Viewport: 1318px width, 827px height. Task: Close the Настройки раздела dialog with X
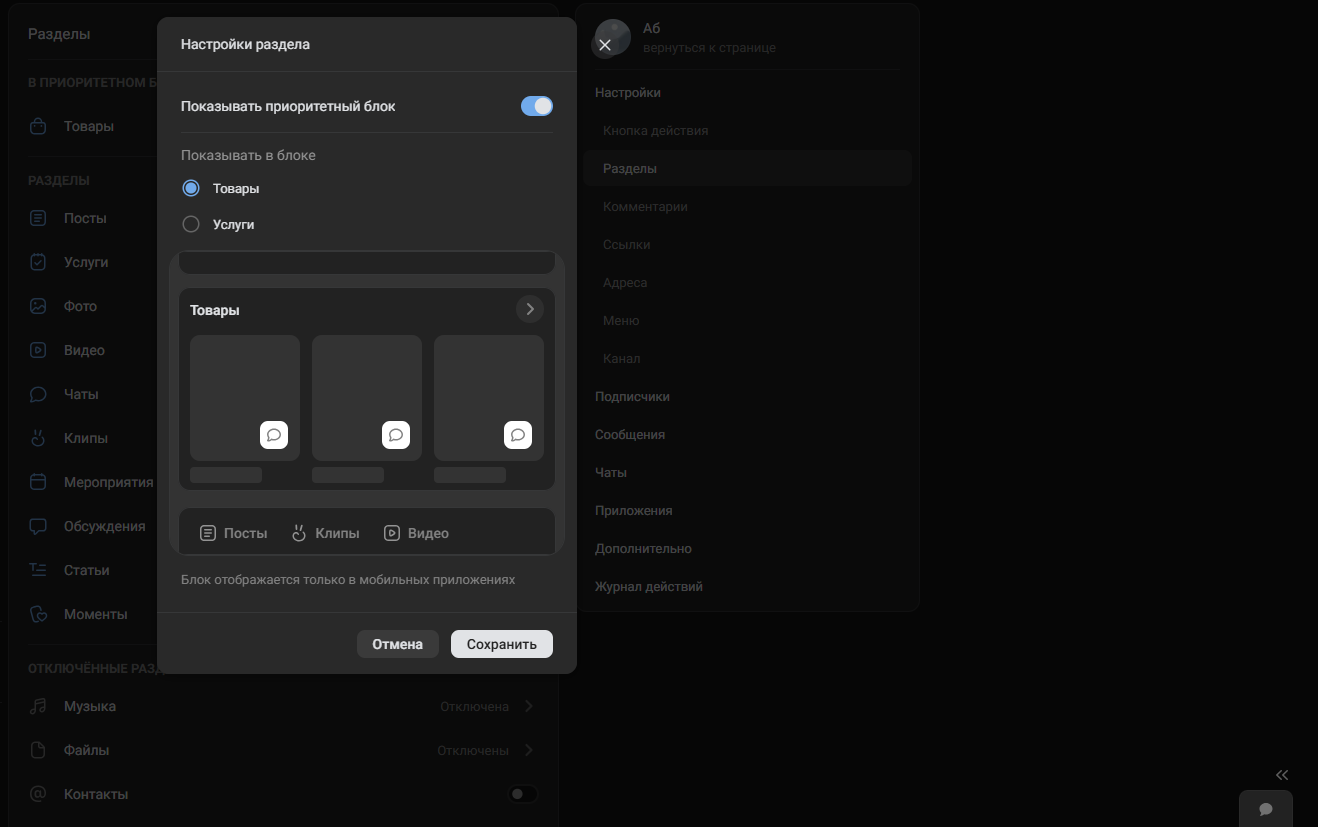click(604, 45)
